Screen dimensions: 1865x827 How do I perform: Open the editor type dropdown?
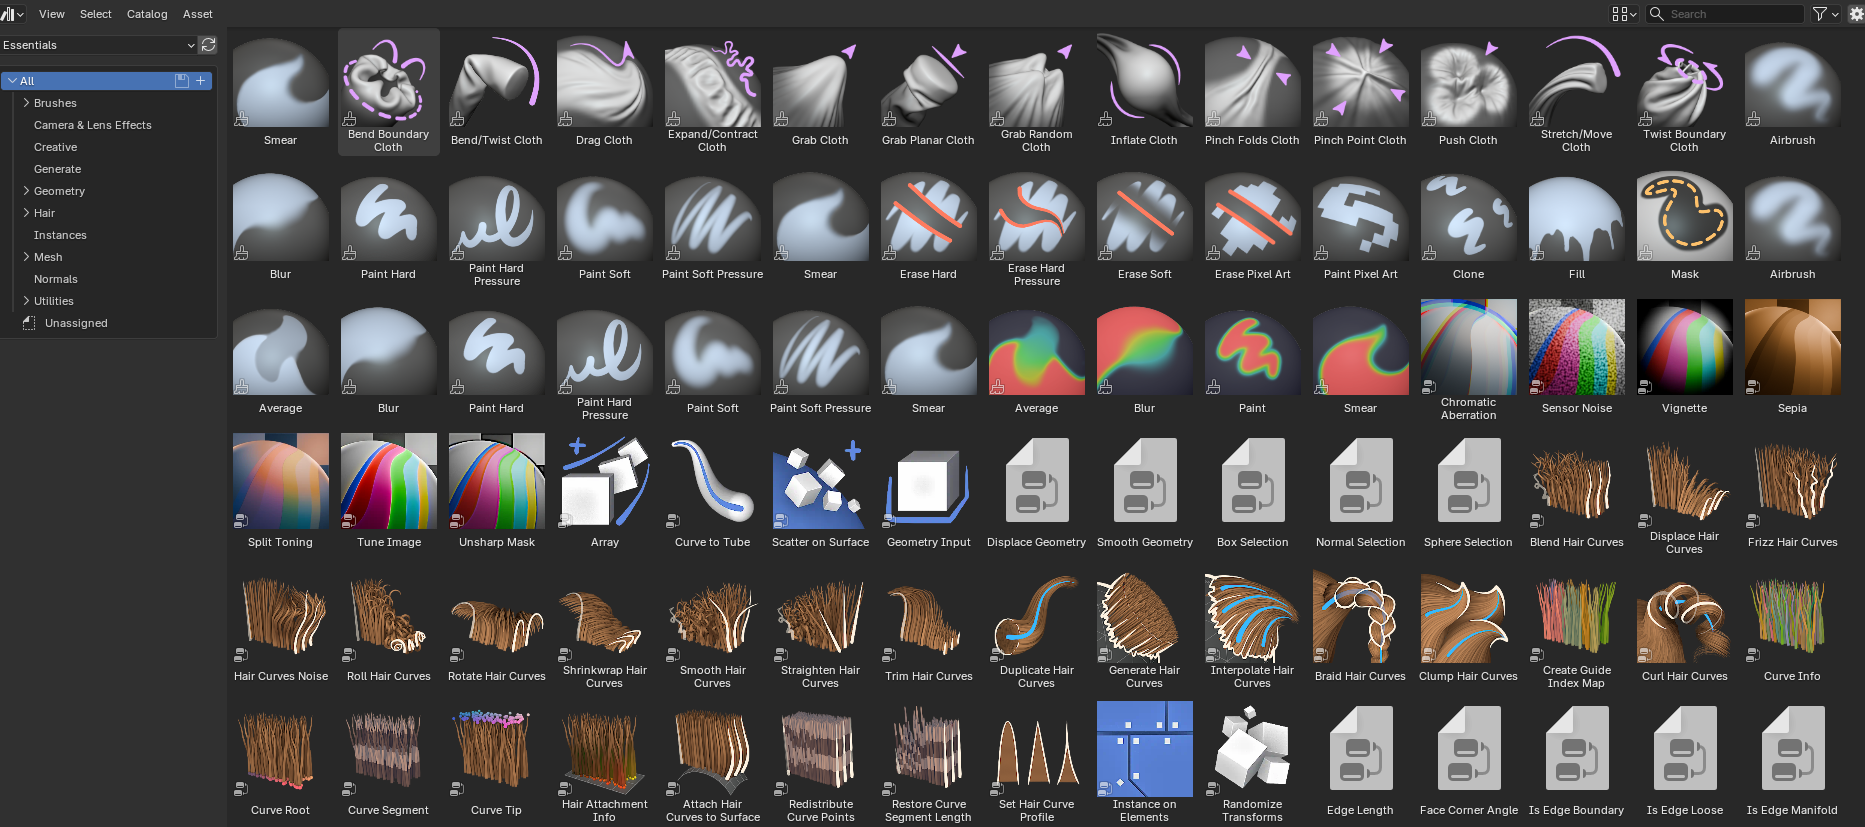click(x=13, y=14)
